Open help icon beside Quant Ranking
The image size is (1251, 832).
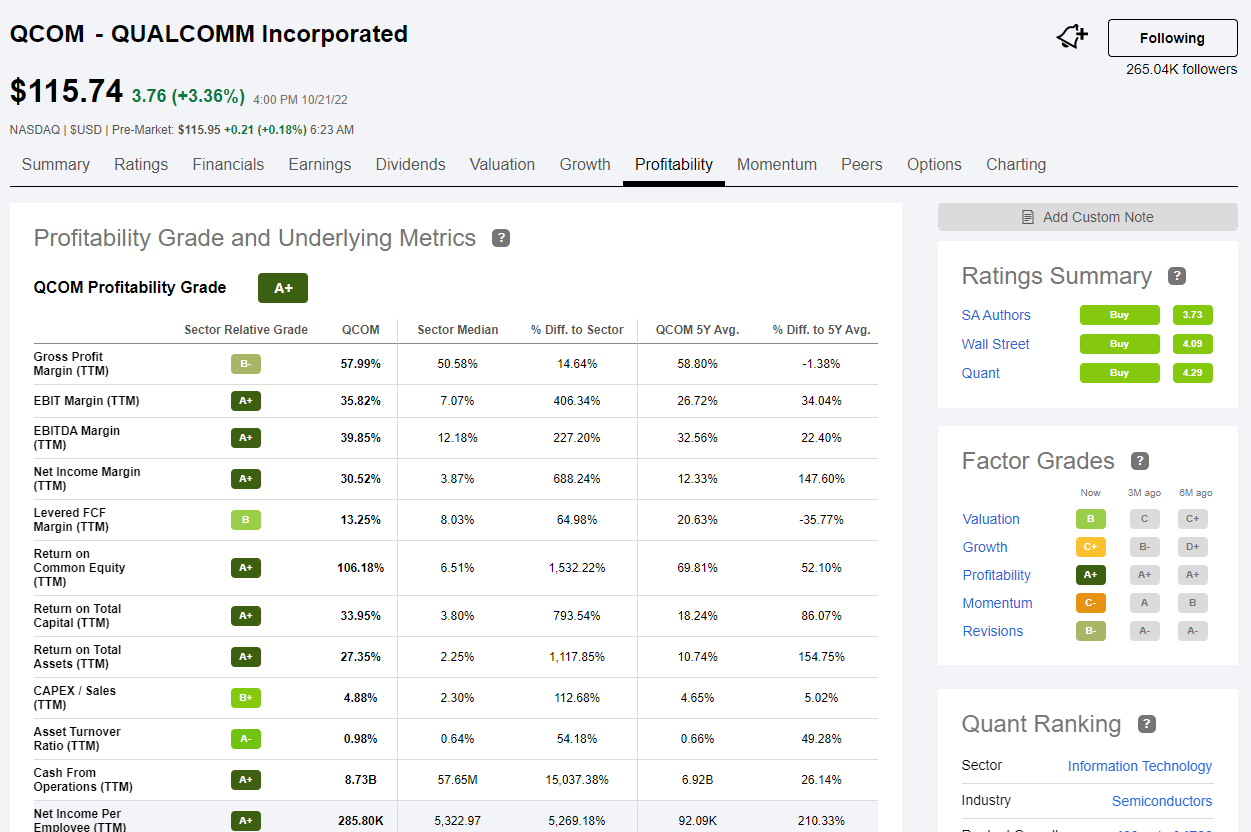pyautogui.click(x=1146, y=724)
